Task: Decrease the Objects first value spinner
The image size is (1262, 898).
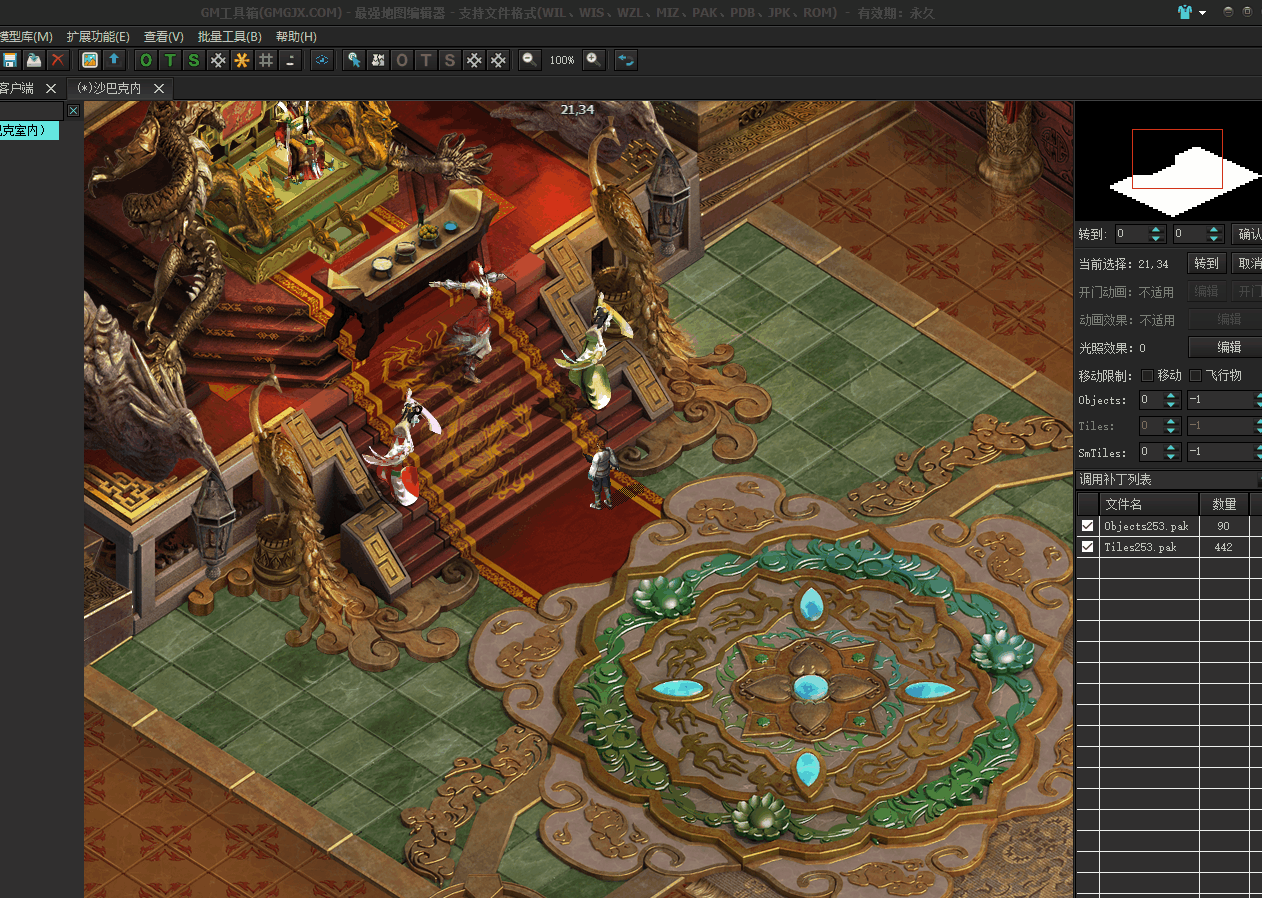Action: click(x=1172, y=405)
